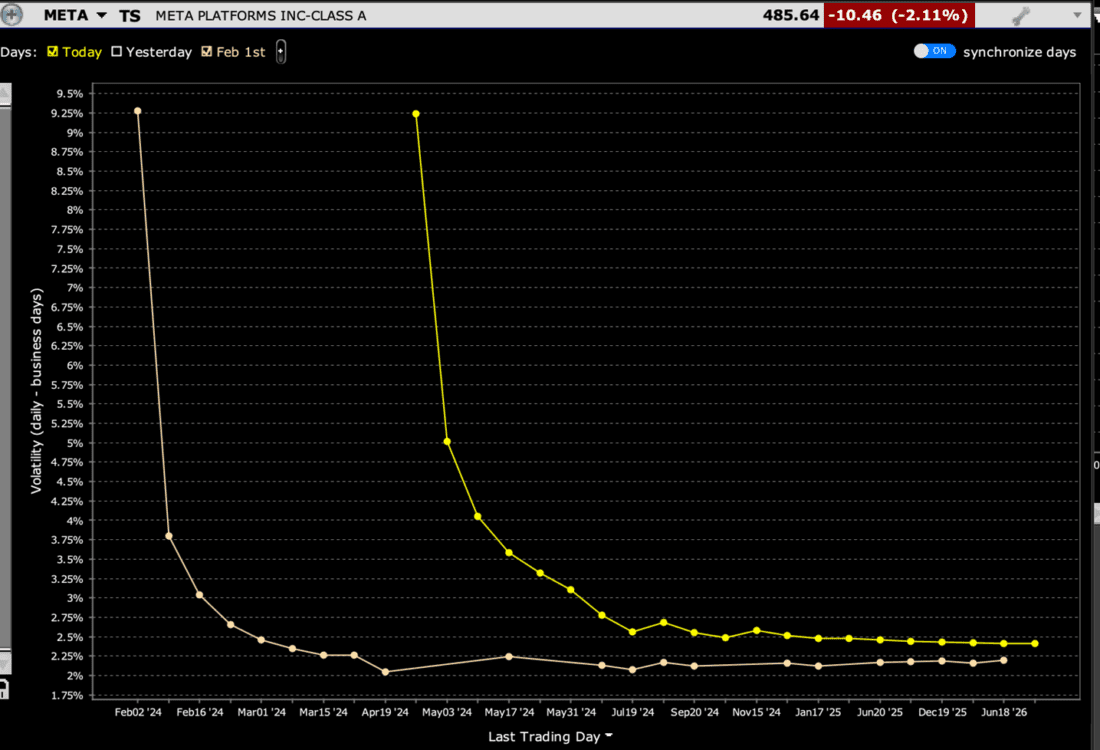
Task: Enable the Yesterday checkbox
Action: click(x=116, y=51)
